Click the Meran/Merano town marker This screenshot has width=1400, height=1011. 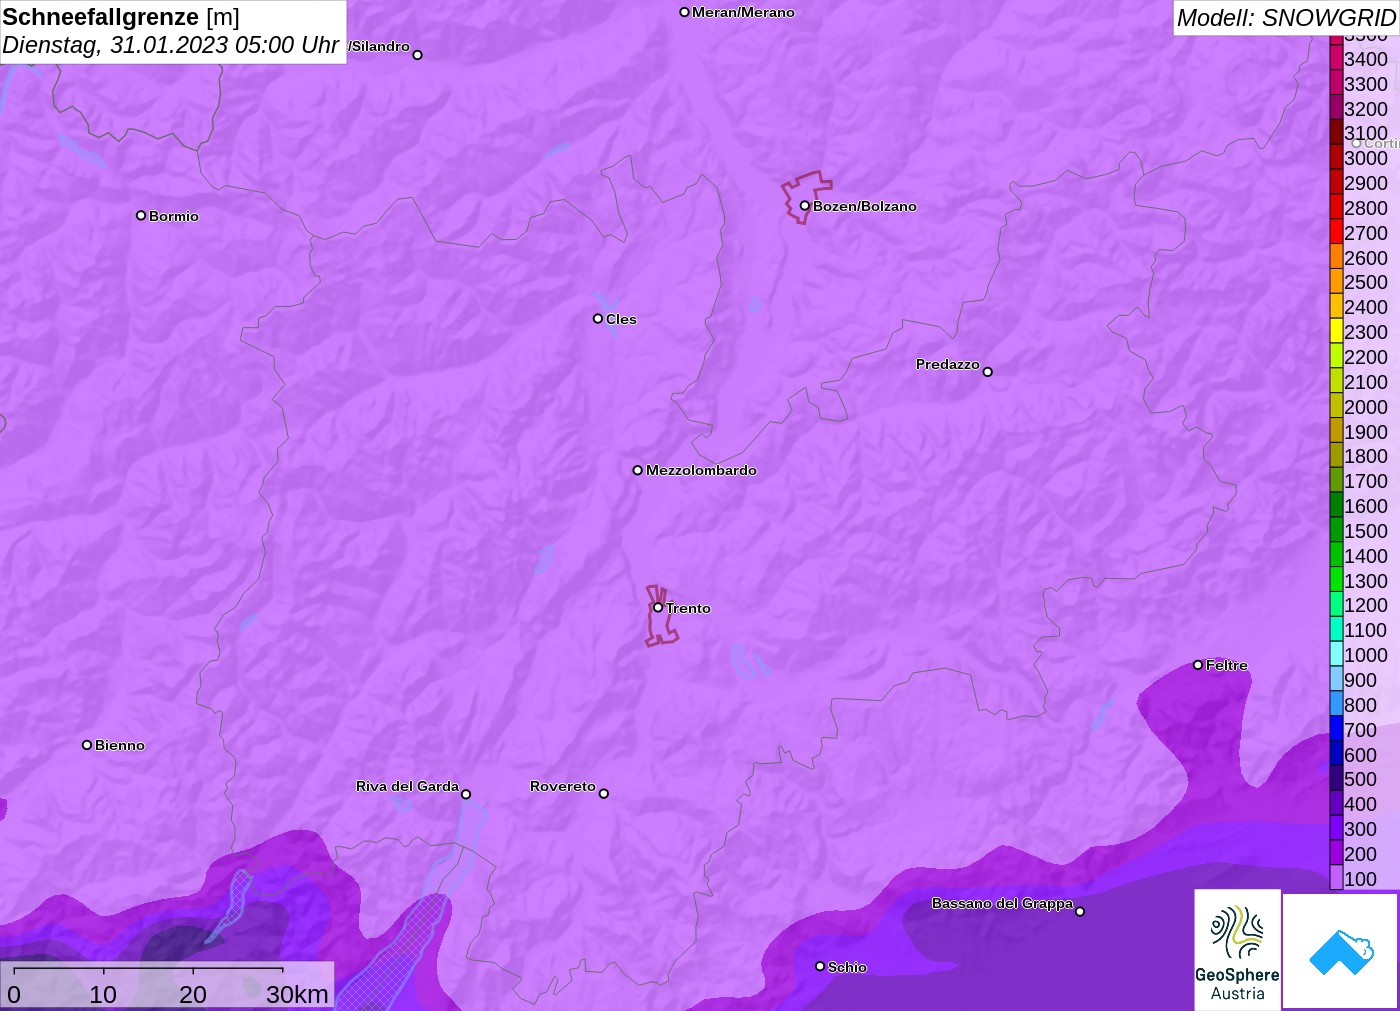pyautogui.click(x=684, y=12)
